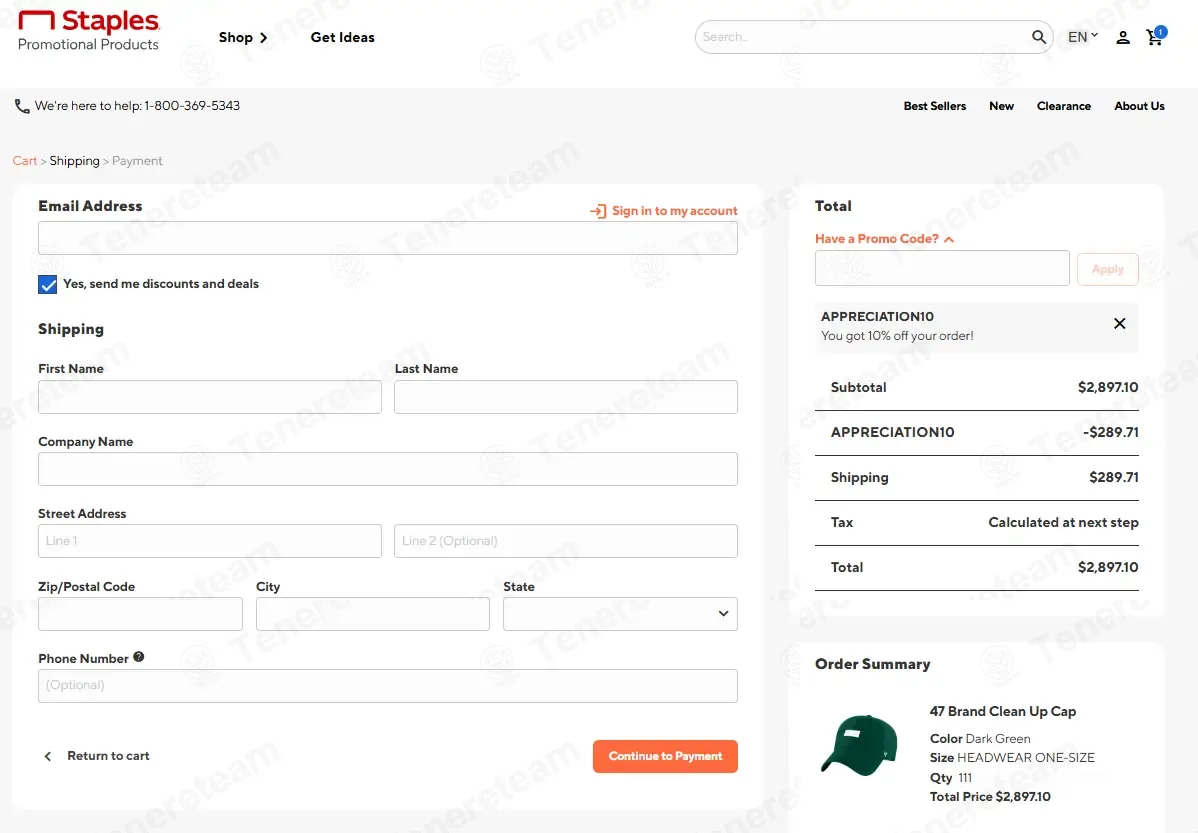The height and width of the screenshot is (833, 1198).
Task: Click the Street Address Line 1 field
Action: pos(209,540)
